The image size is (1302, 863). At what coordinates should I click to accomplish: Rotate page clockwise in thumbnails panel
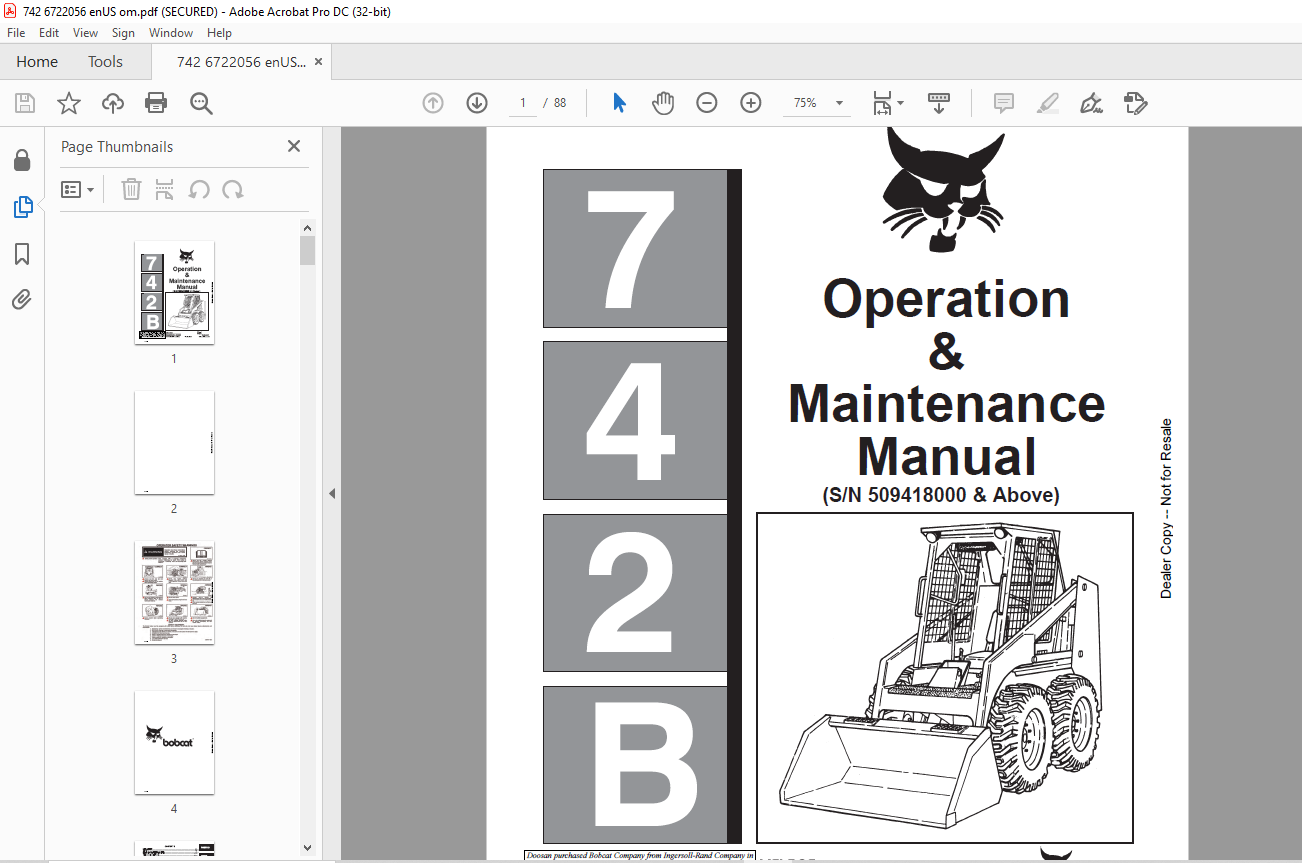point(233,189)
